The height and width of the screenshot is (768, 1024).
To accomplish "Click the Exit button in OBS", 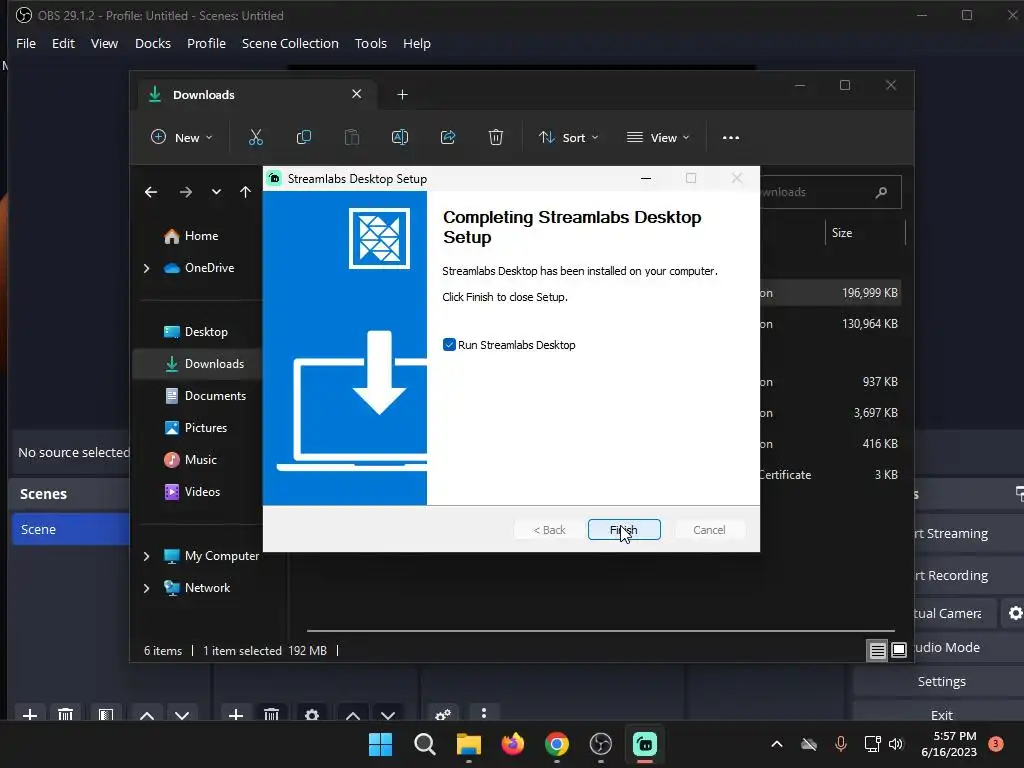I will (941, 712).
